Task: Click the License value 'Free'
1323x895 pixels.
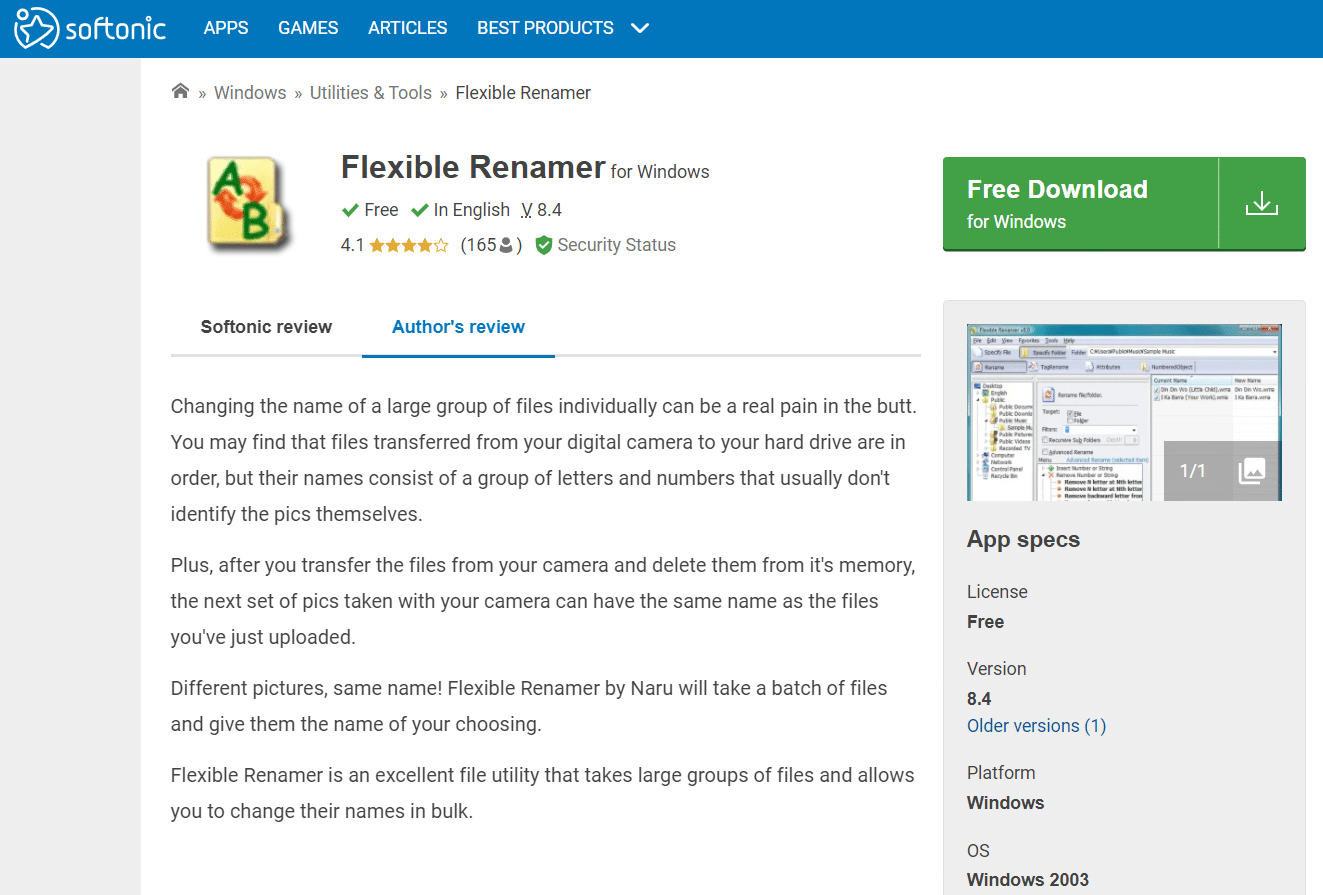Action: [x=985, y=622]
